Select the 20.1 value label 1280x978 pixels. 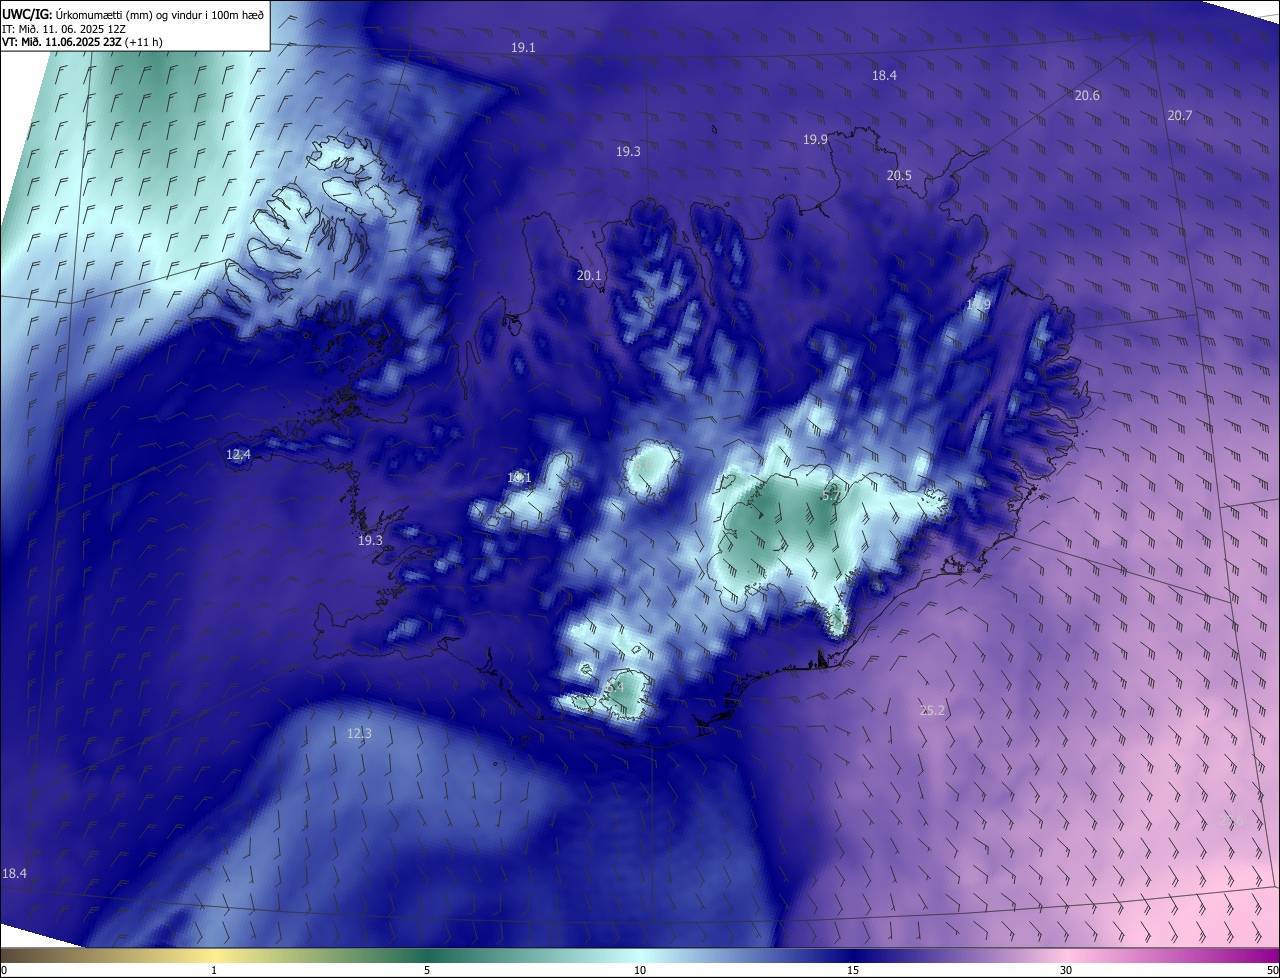[x=590, y=276]
